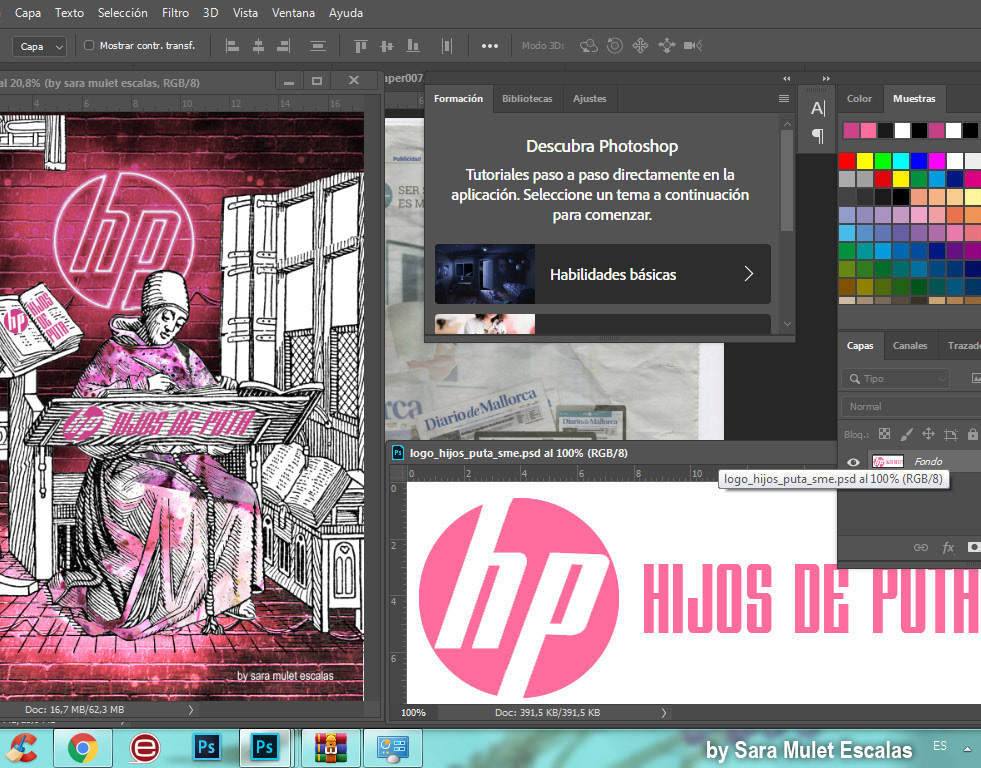Image resolution: width=981 pixels, height=768 pixels.
Task: Click the Formación panel vertical scrollbar
Action: (787, 180)
